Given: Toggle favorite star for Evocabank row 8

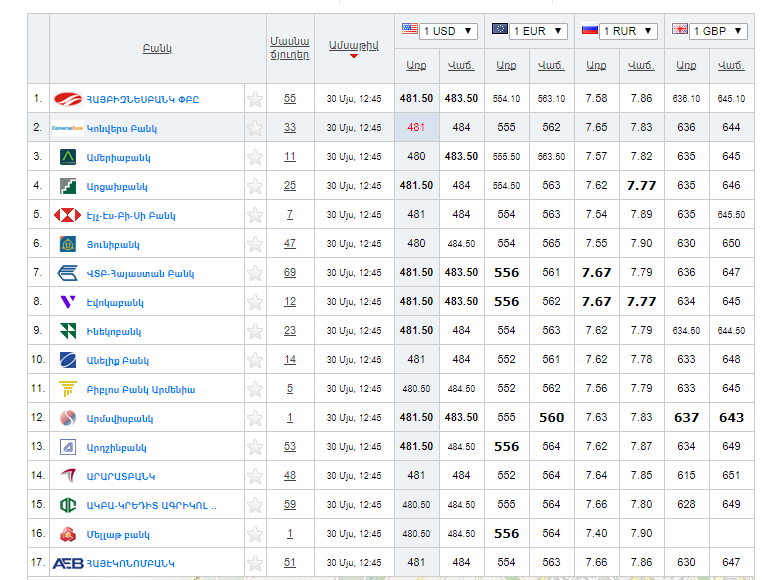Looking at the screenshot, I should (255, 302).
